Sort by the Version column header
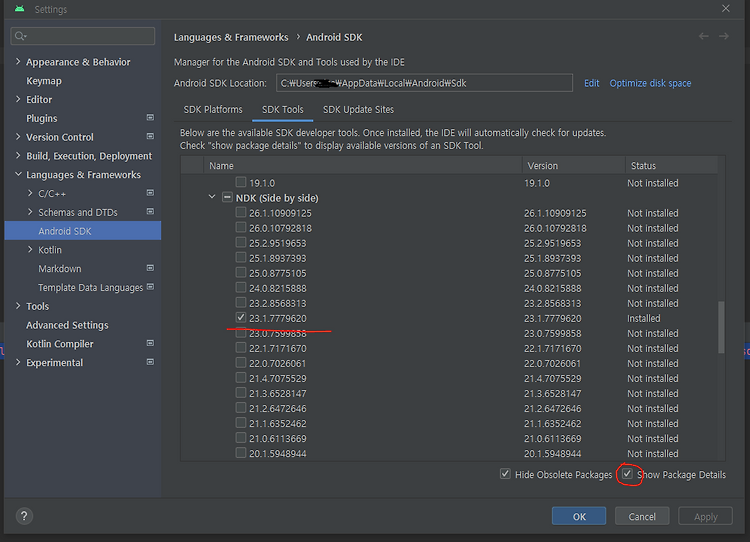The image size is (750, 542). pyautogui.click(x=574, y=166)
